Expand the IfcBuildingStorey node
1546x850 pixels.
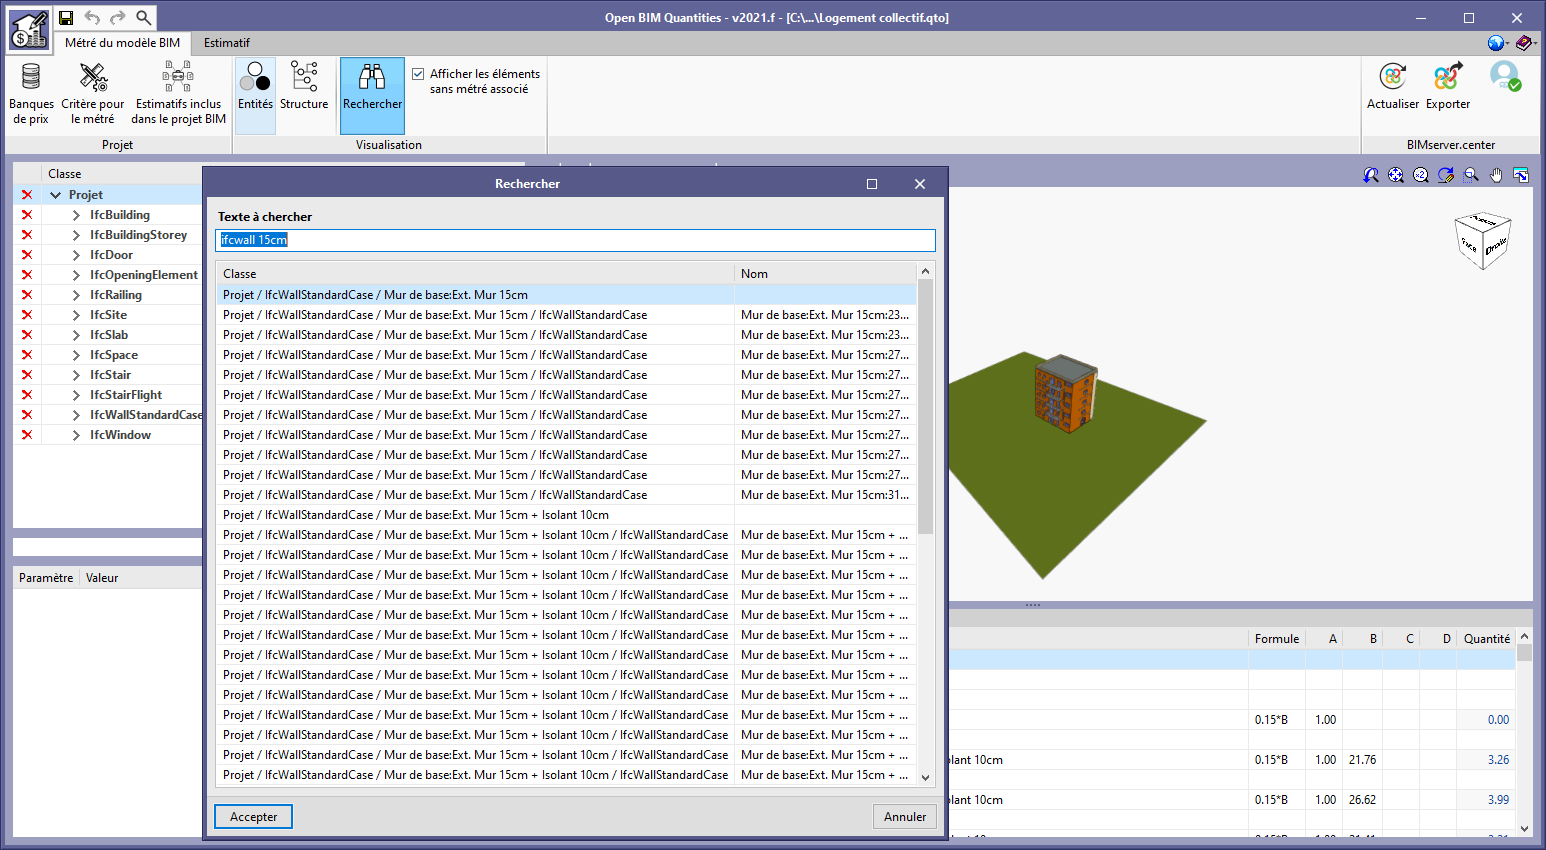pos(76,235)
